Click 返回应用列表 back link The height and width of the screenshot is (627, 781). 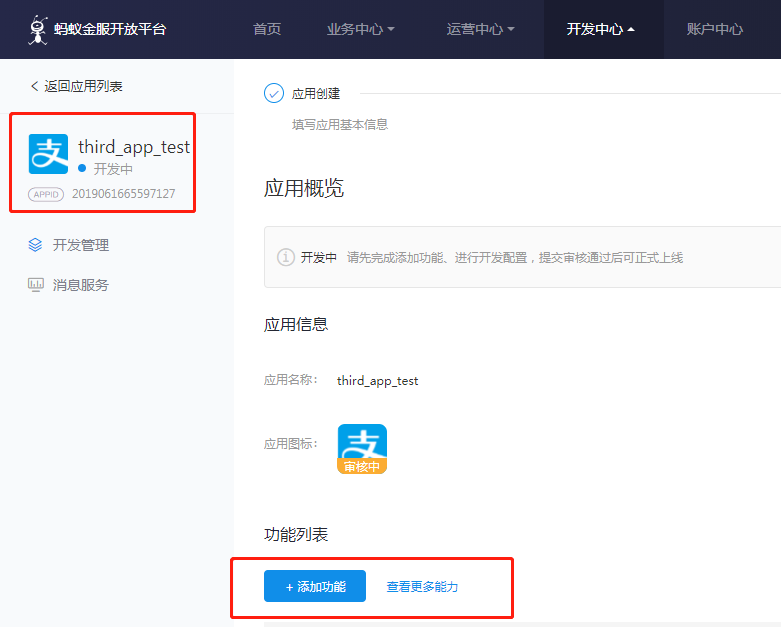(x=77, y=86)
